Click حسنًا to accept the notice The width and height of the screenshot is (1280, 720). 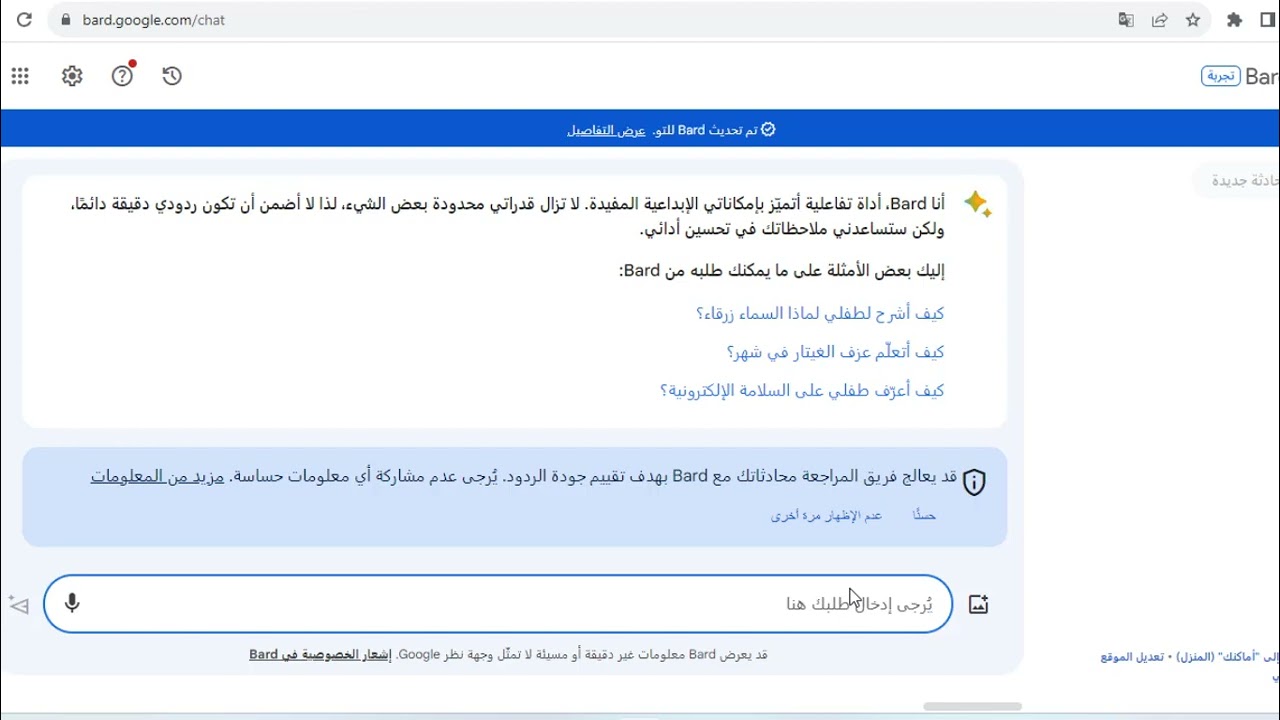(924, 515)
